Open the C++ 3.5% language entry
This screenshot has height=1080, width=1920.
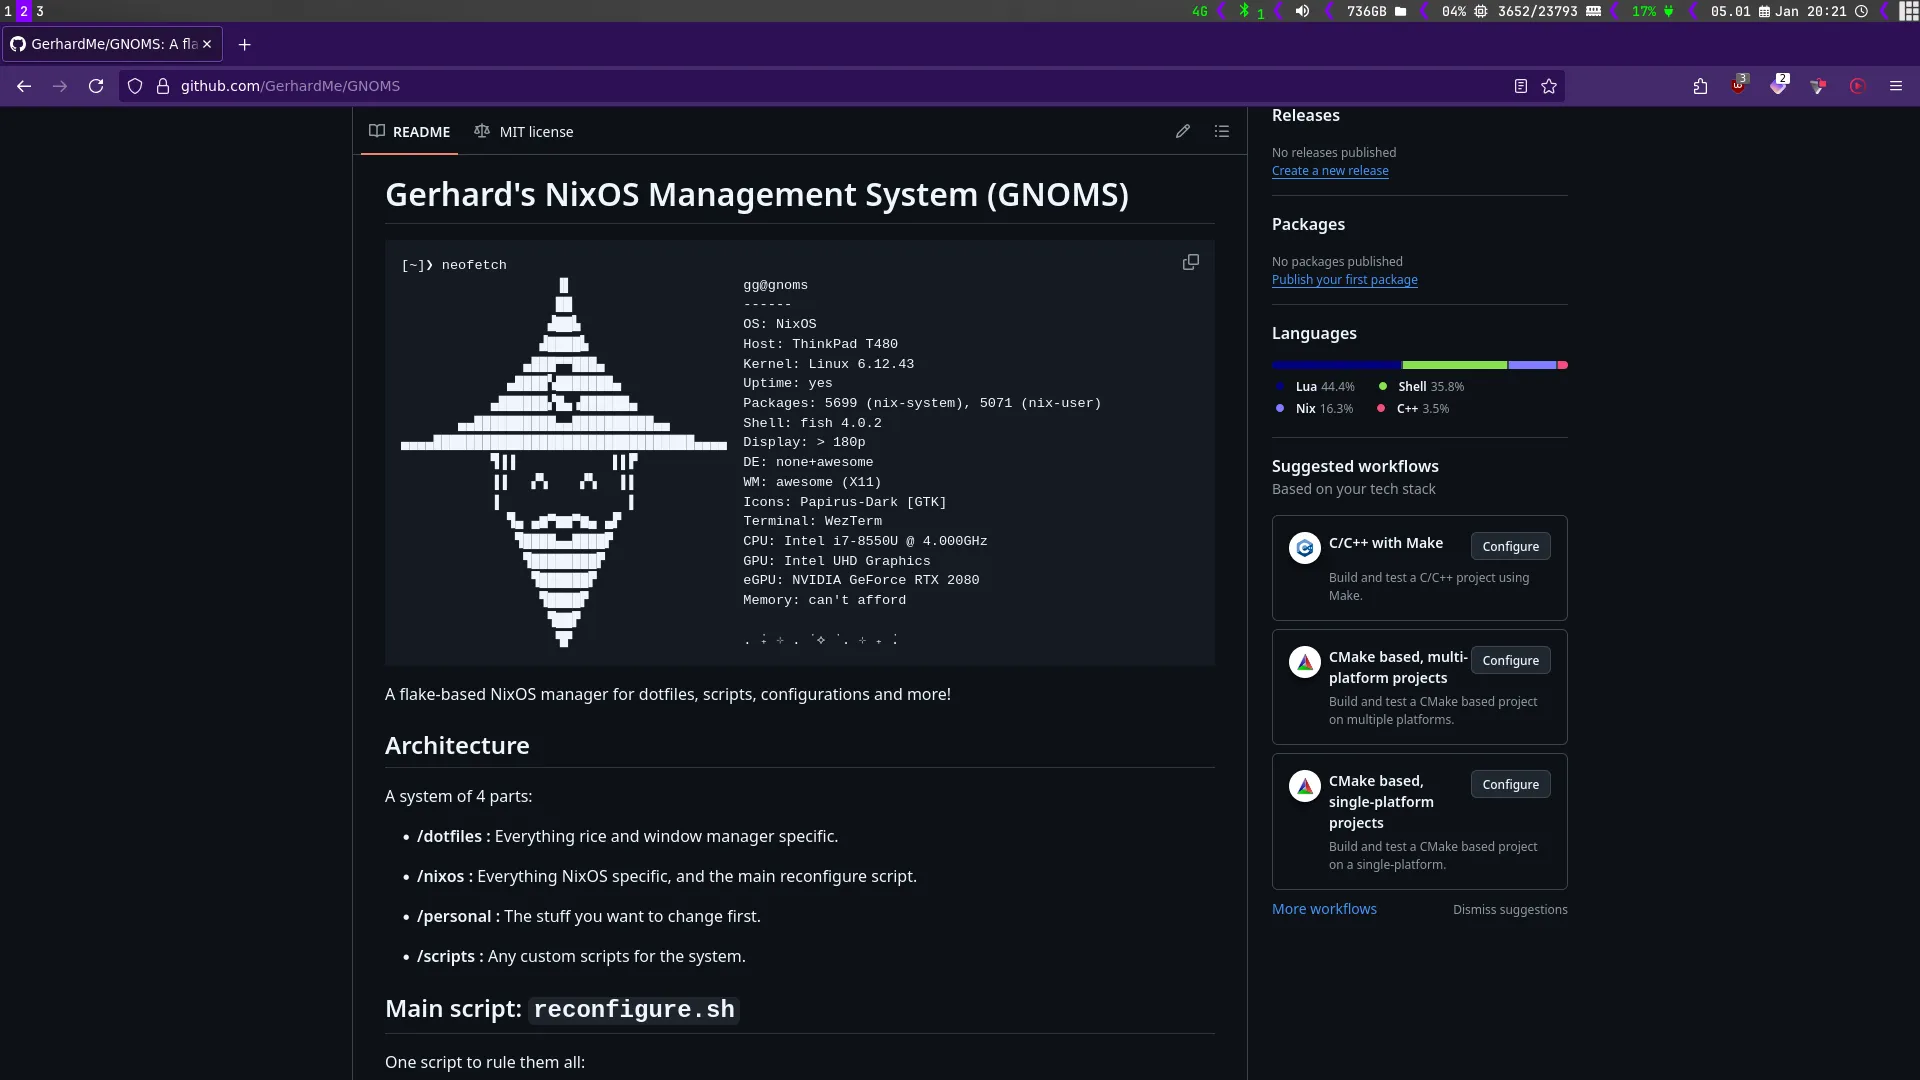(x=1412, y=409)
